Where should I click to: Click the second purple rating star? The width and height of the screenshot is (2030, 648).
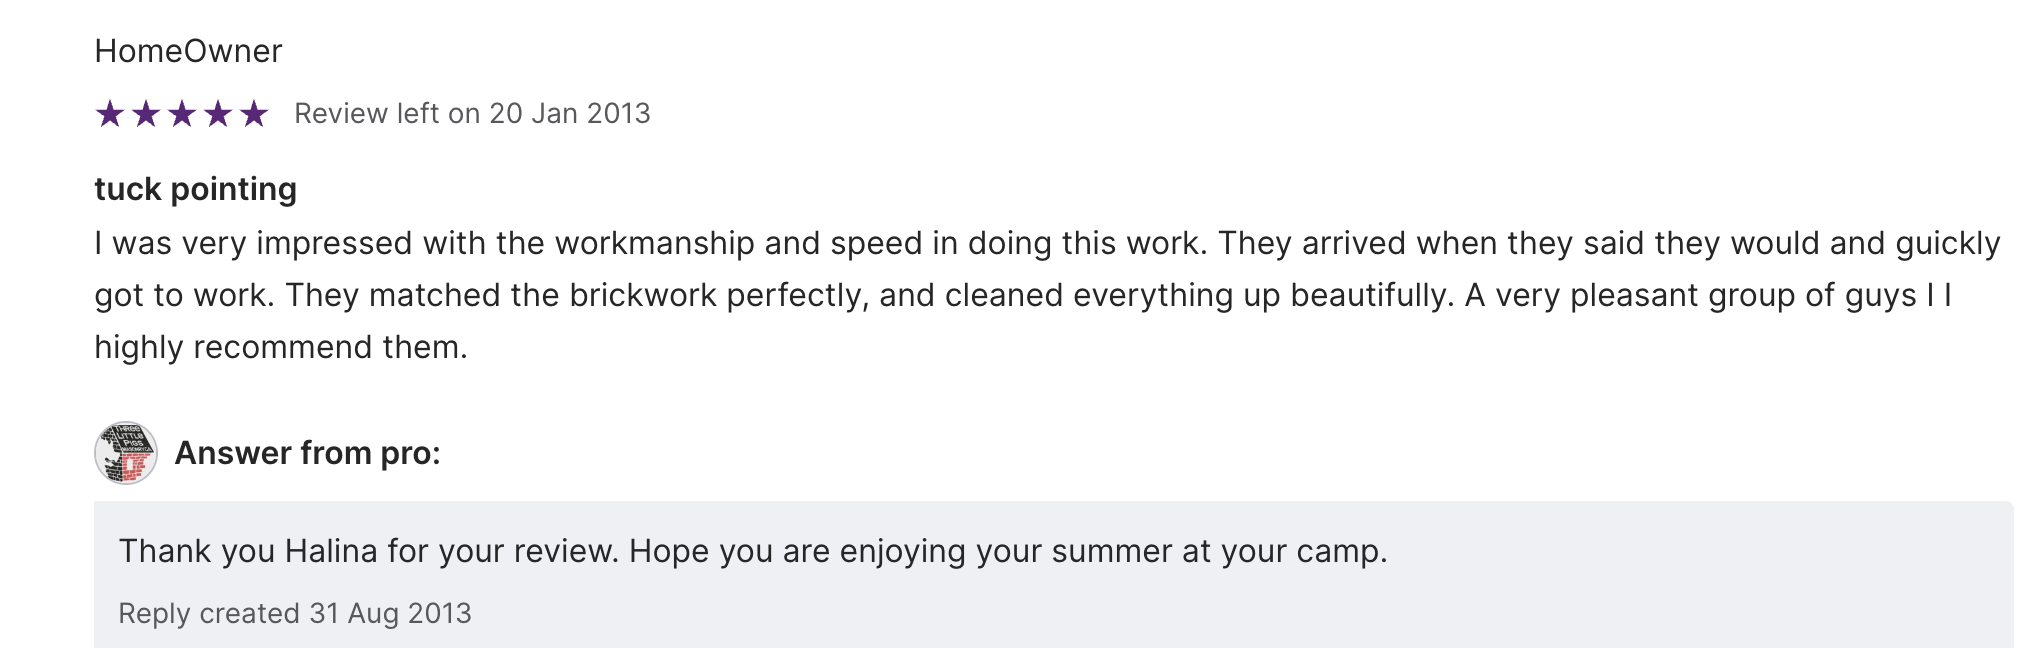point(146,114)
